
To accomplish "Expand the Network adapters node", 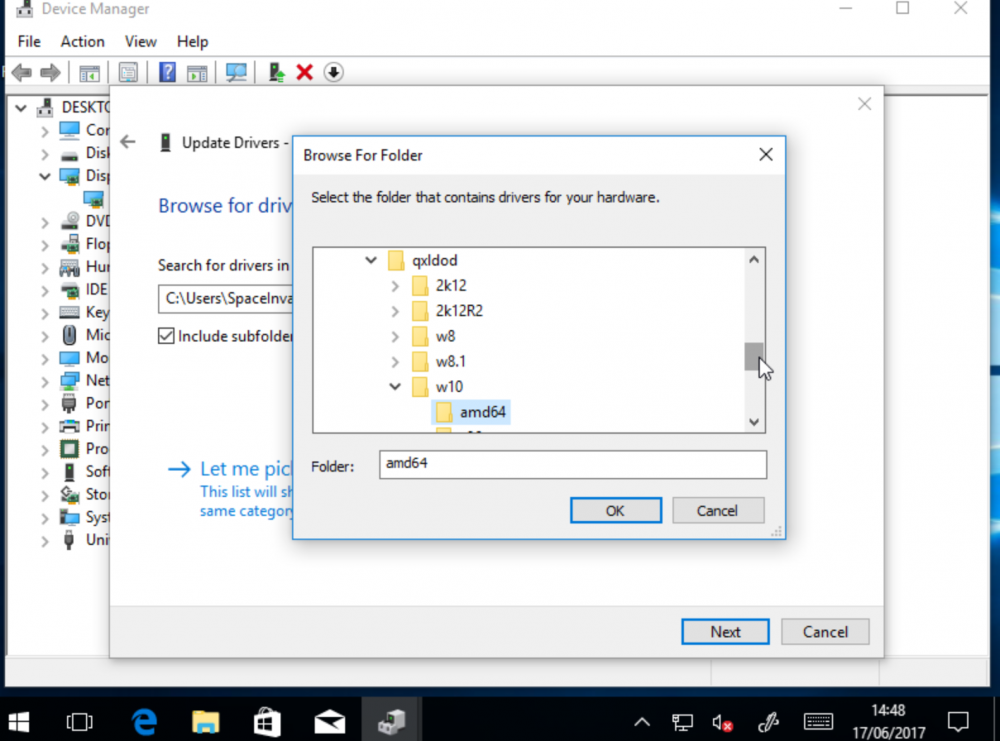I will click(x=45, y=381).
